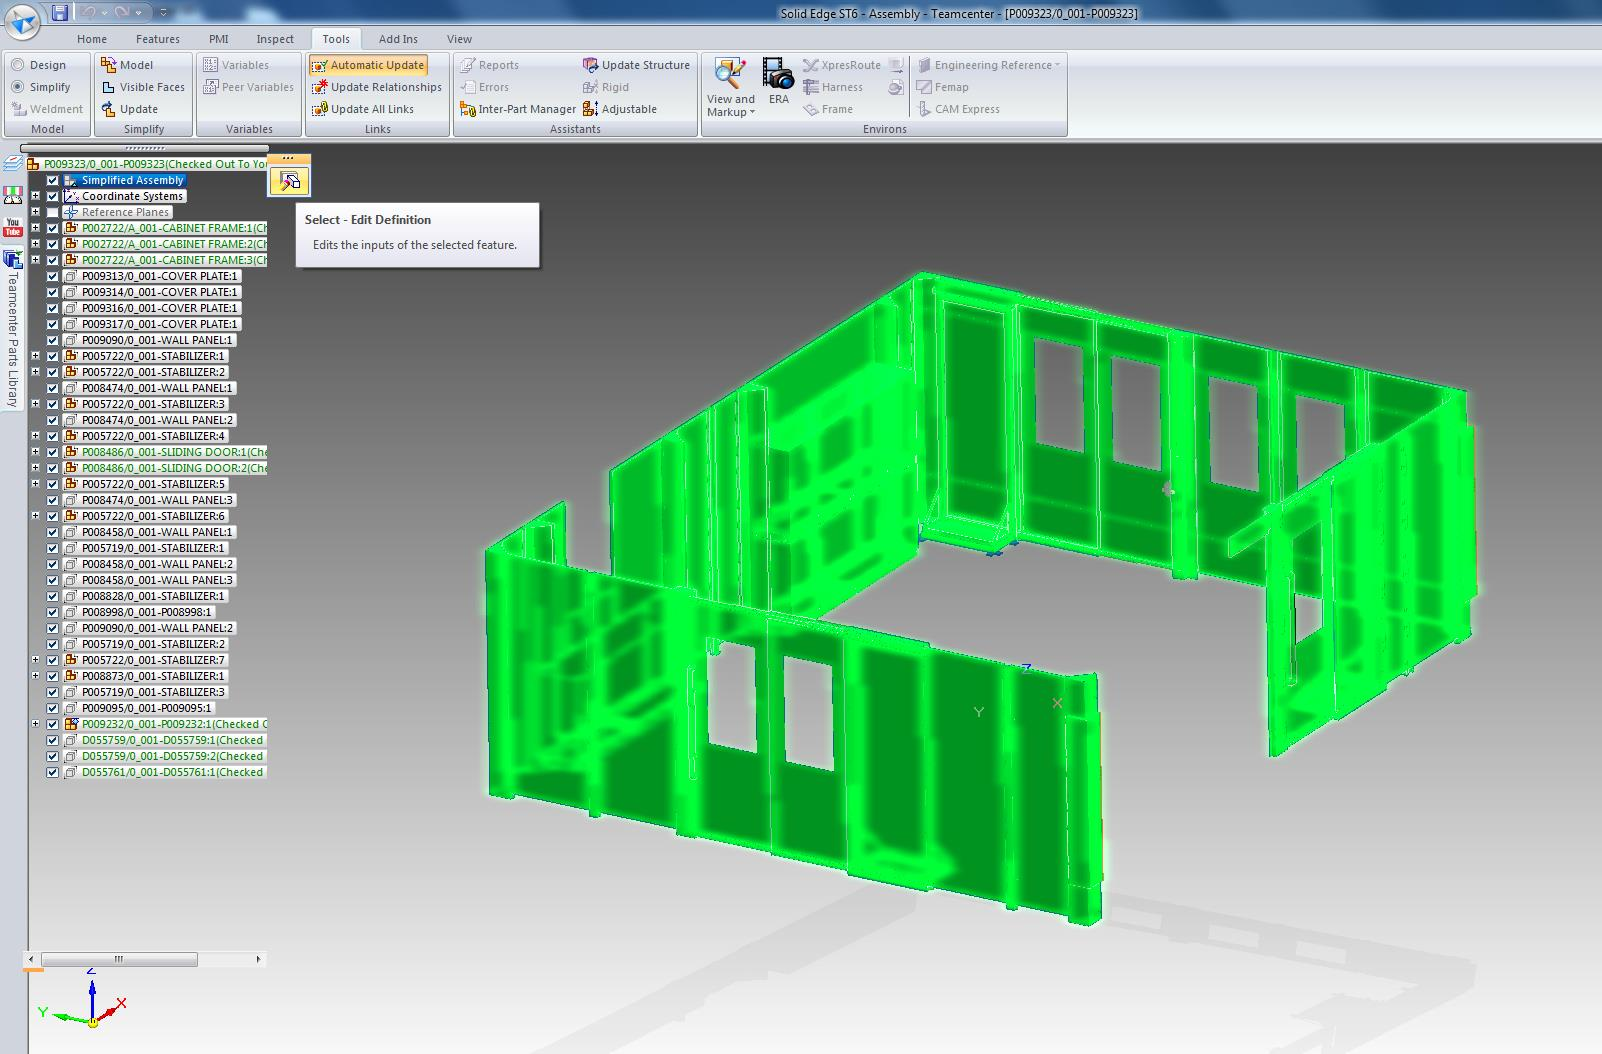Viewport: 1602px width, 1054px height.
Task: Expand P009232/0_001-P009232:1 tree node
Action: tap(36, 724)
